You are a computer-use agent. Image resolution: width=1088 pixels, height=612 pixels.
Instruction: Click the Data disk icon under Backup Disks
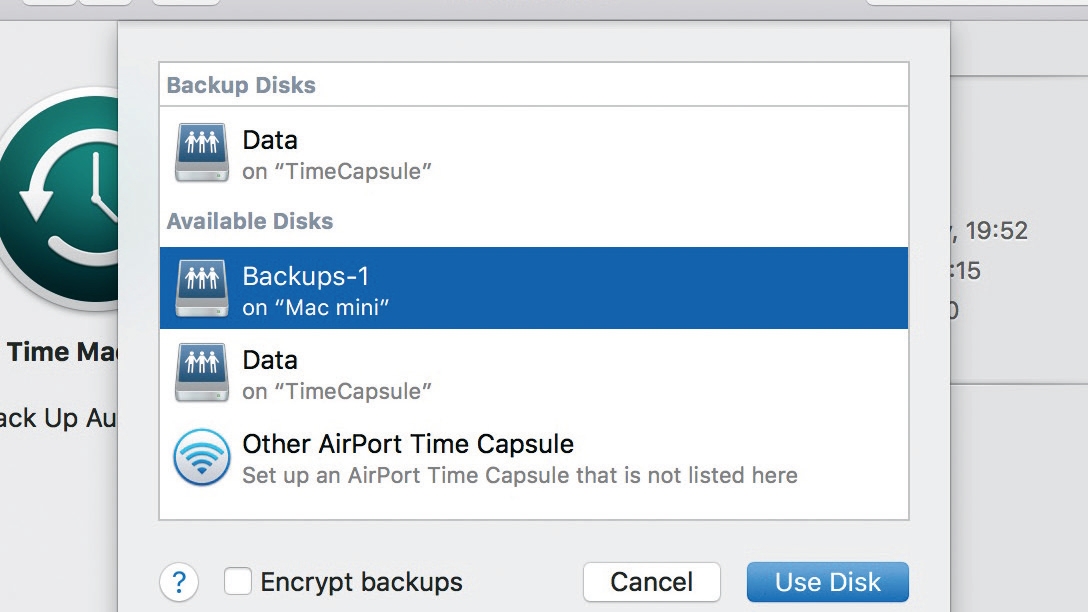pos(201,152)
